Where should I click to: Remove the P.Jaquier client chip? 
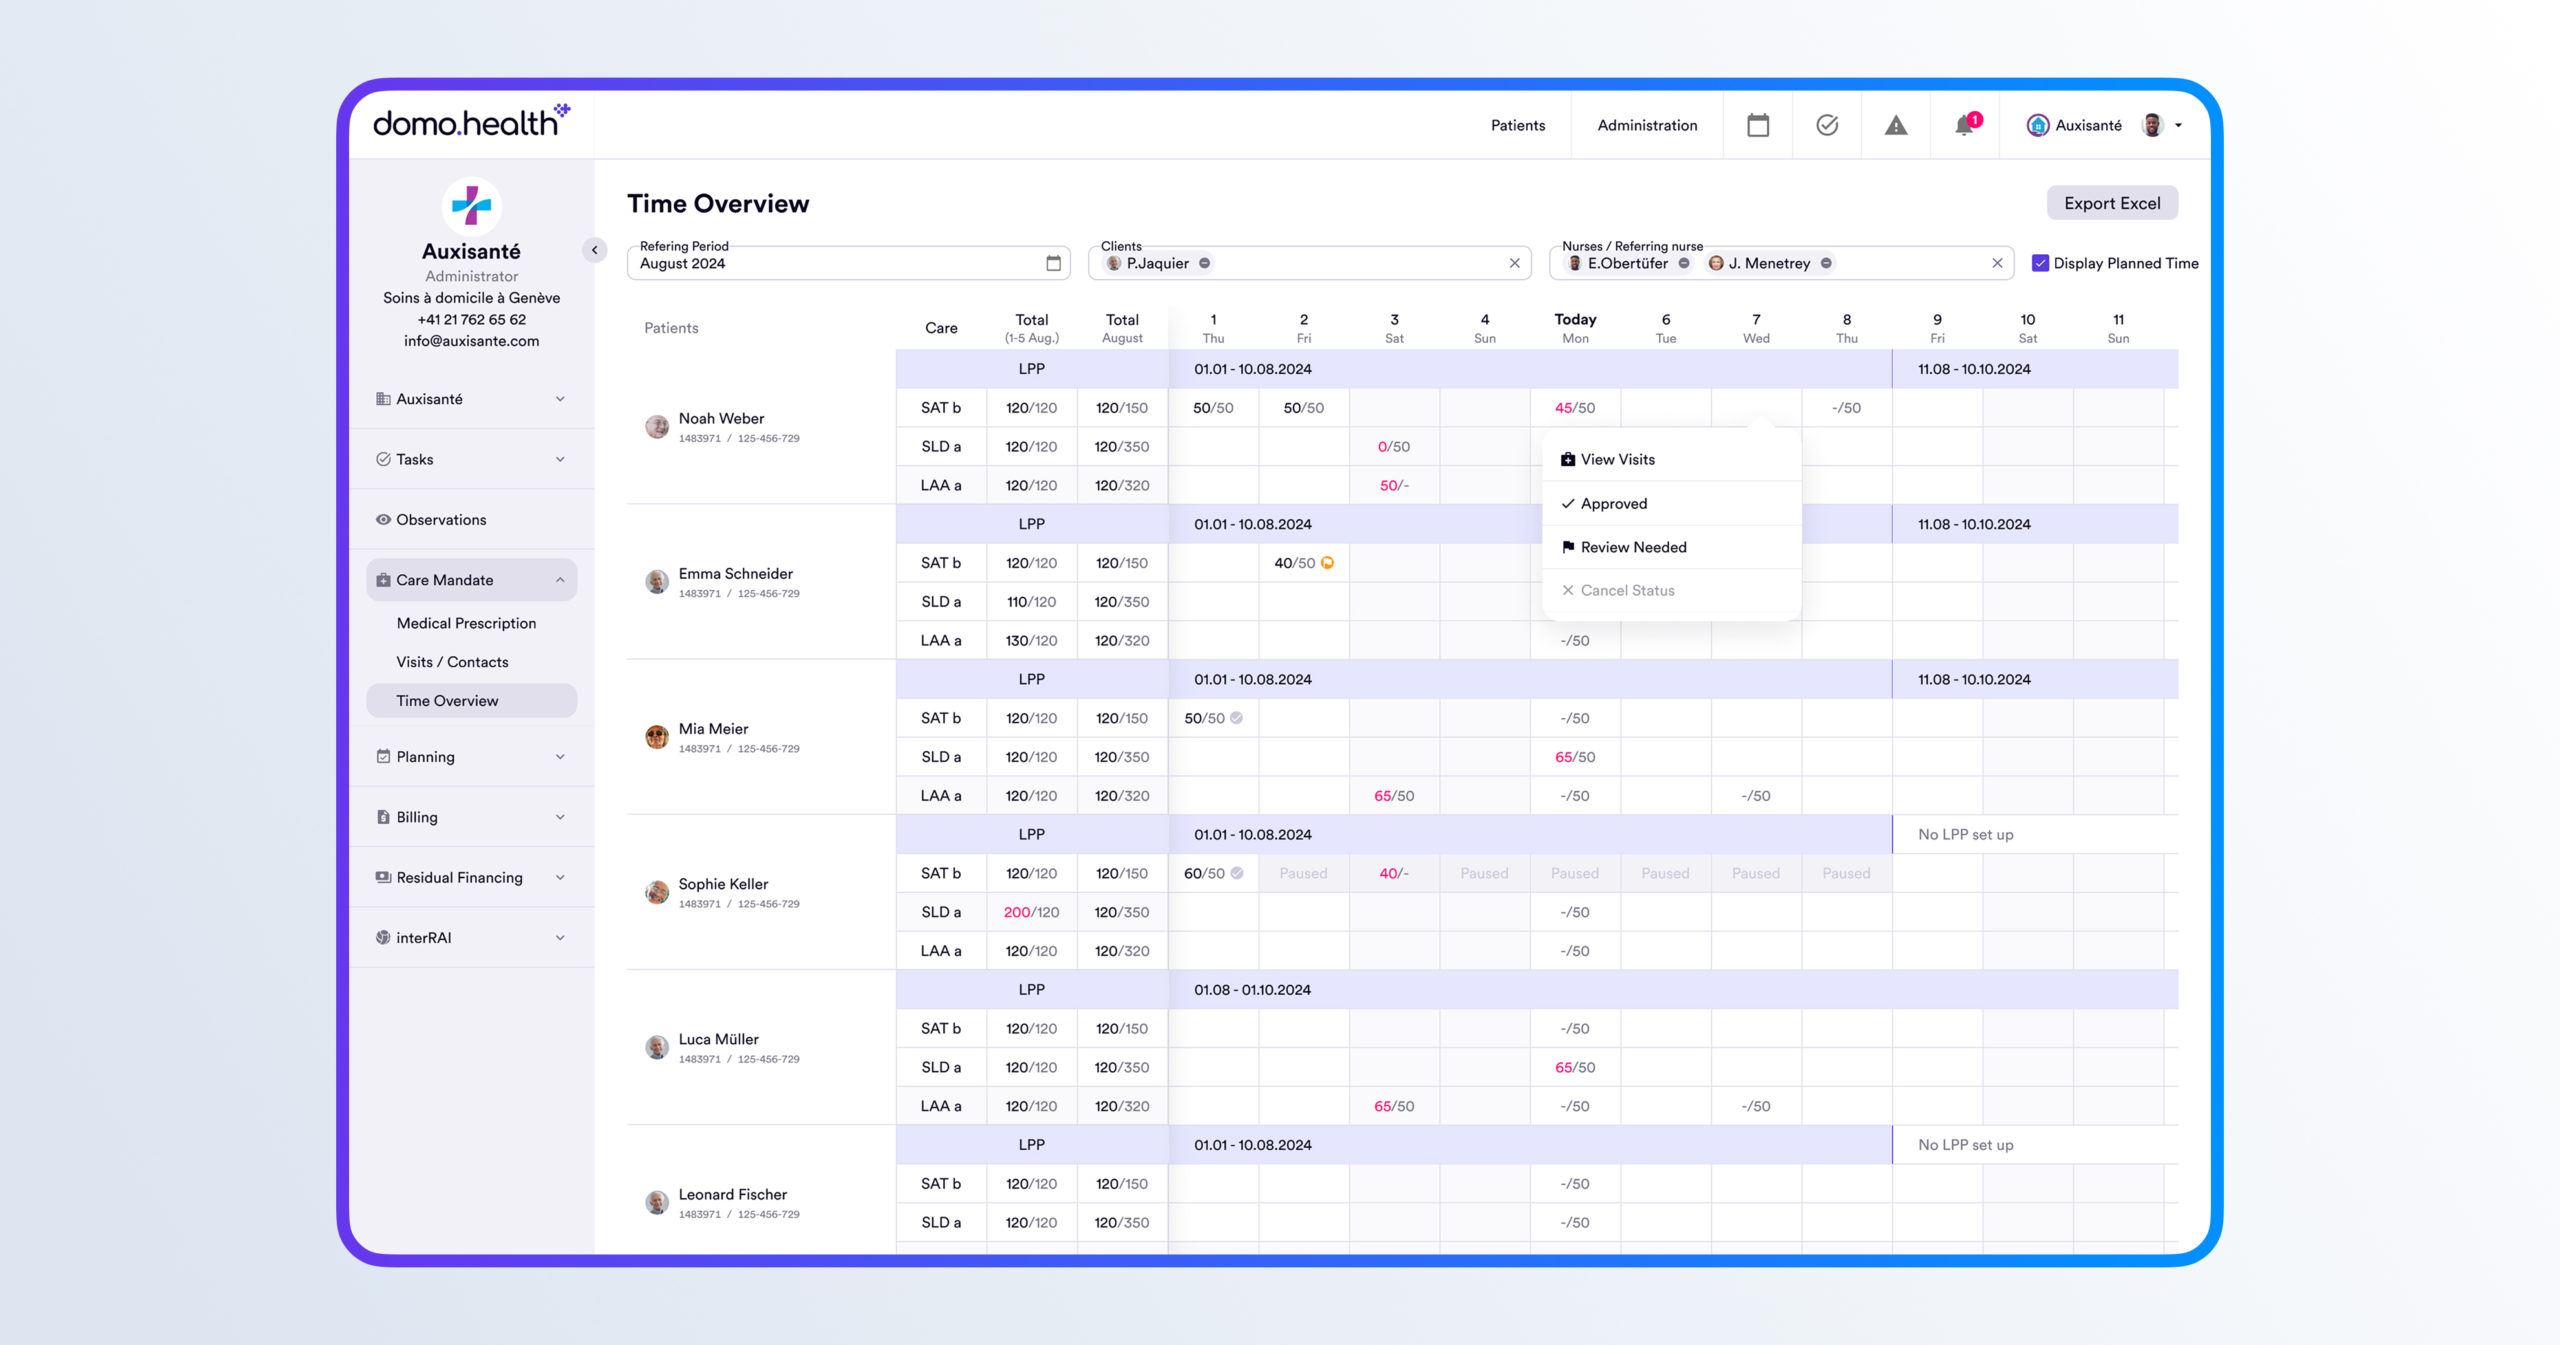(1205, 263)
